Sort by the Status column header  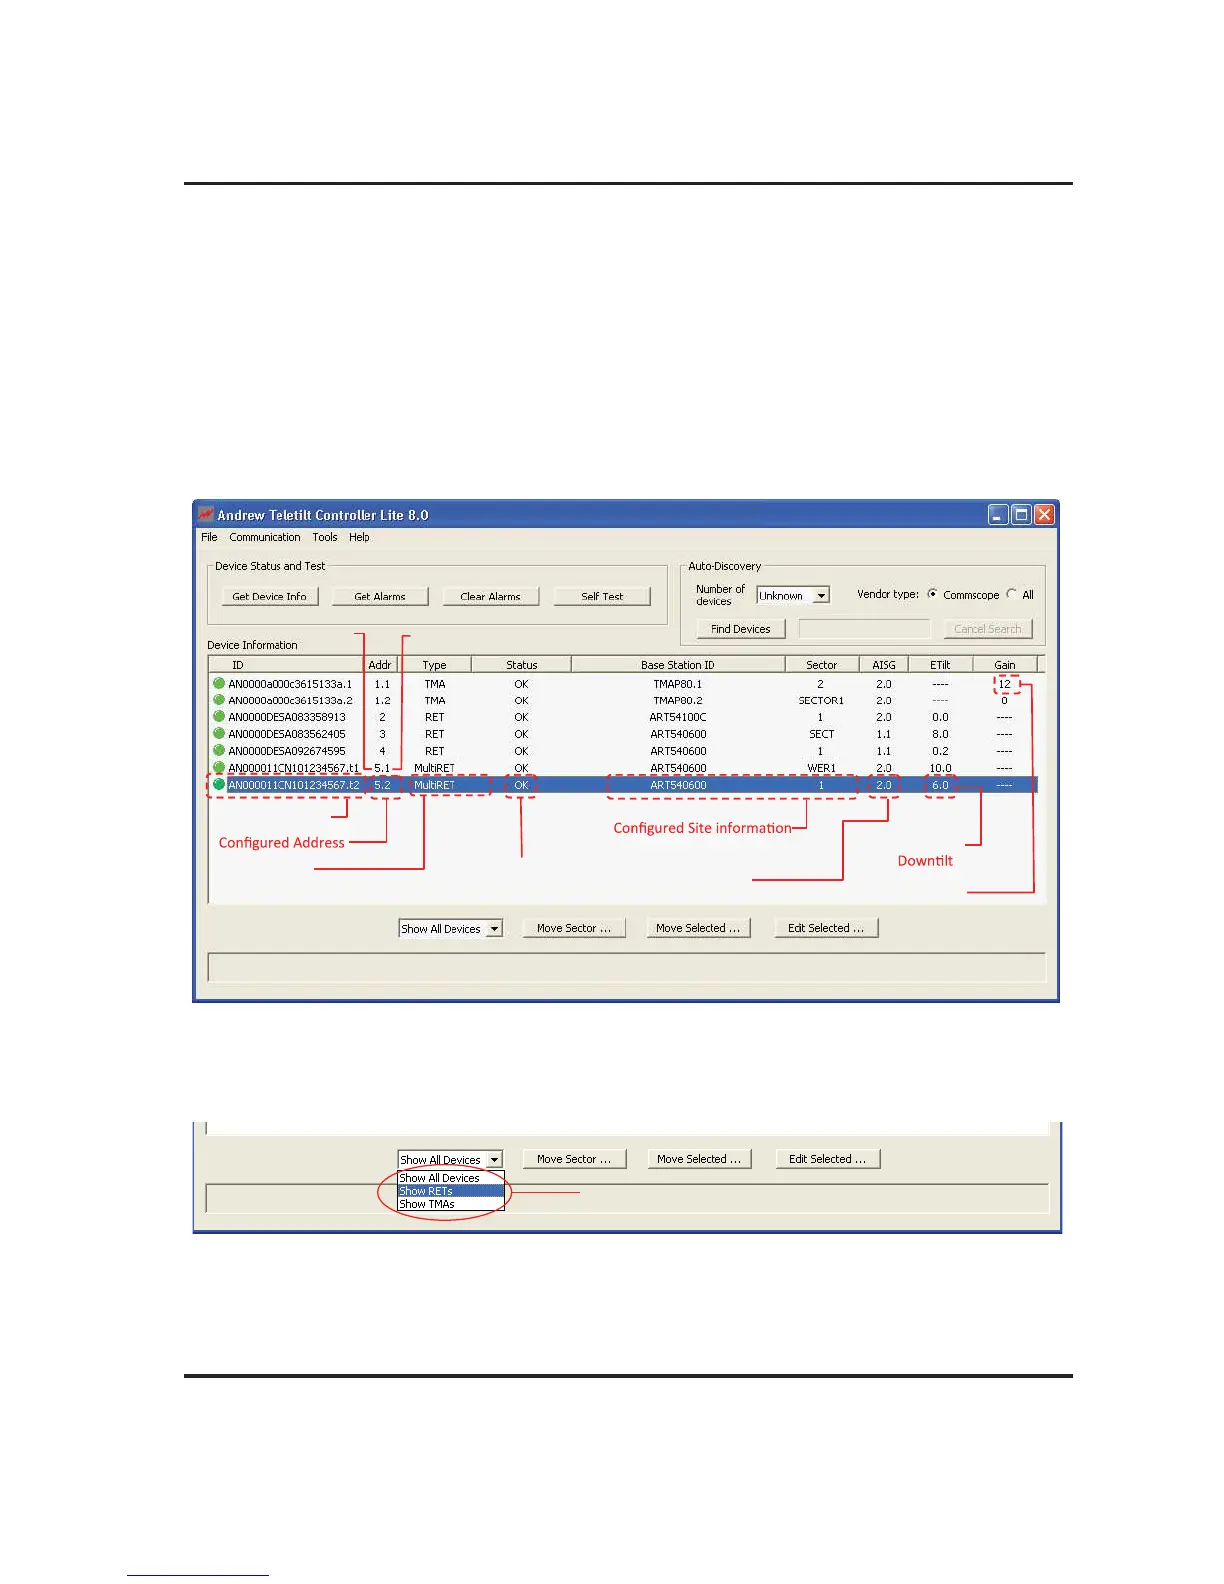coord(521,665)
